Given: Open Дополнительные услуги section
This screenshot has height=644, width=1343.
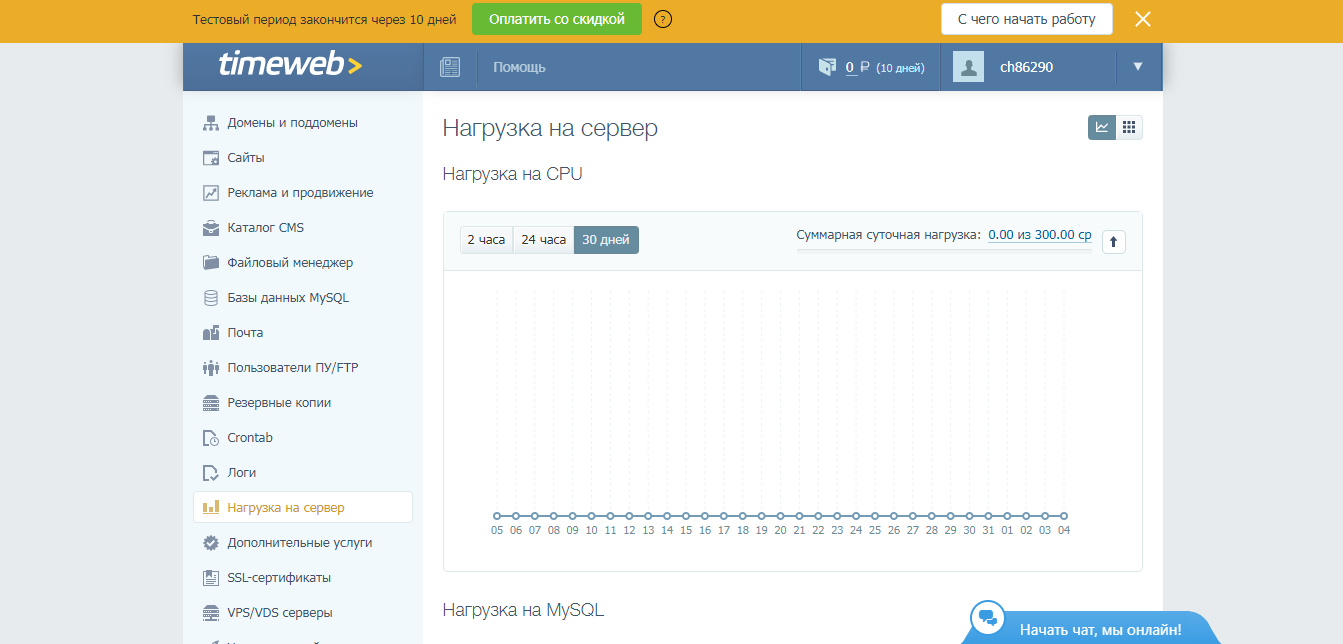Looking at the screenshot, I should 300,543.
